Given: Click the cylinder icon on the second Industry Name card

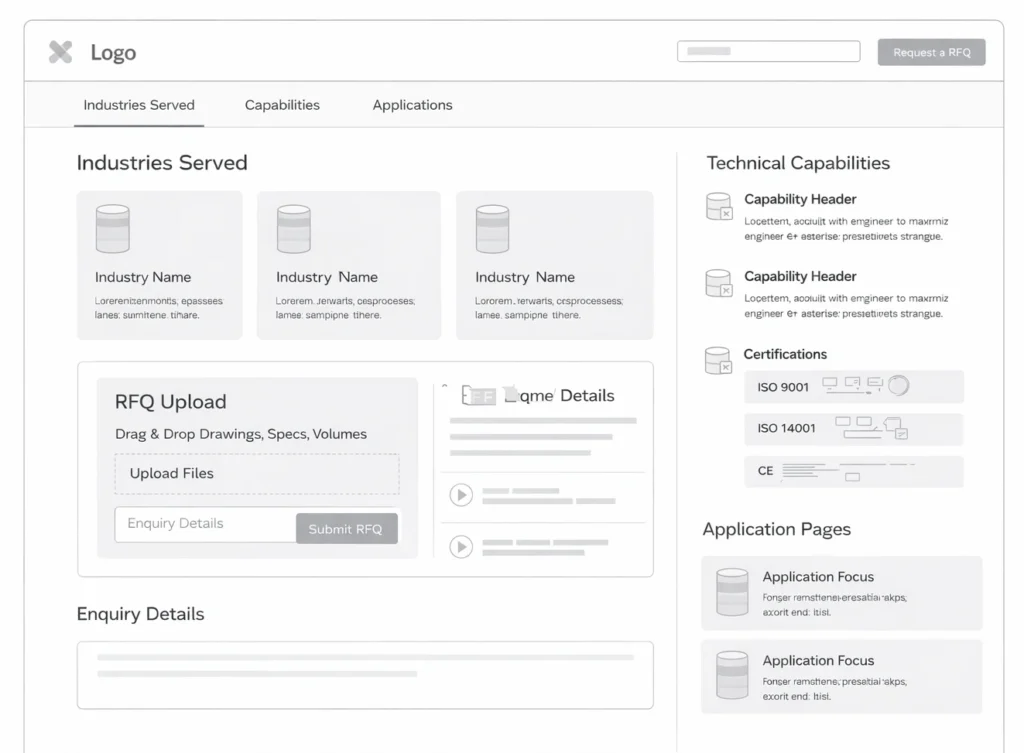Looking at the screenshot, I should (x=293, y=228).
